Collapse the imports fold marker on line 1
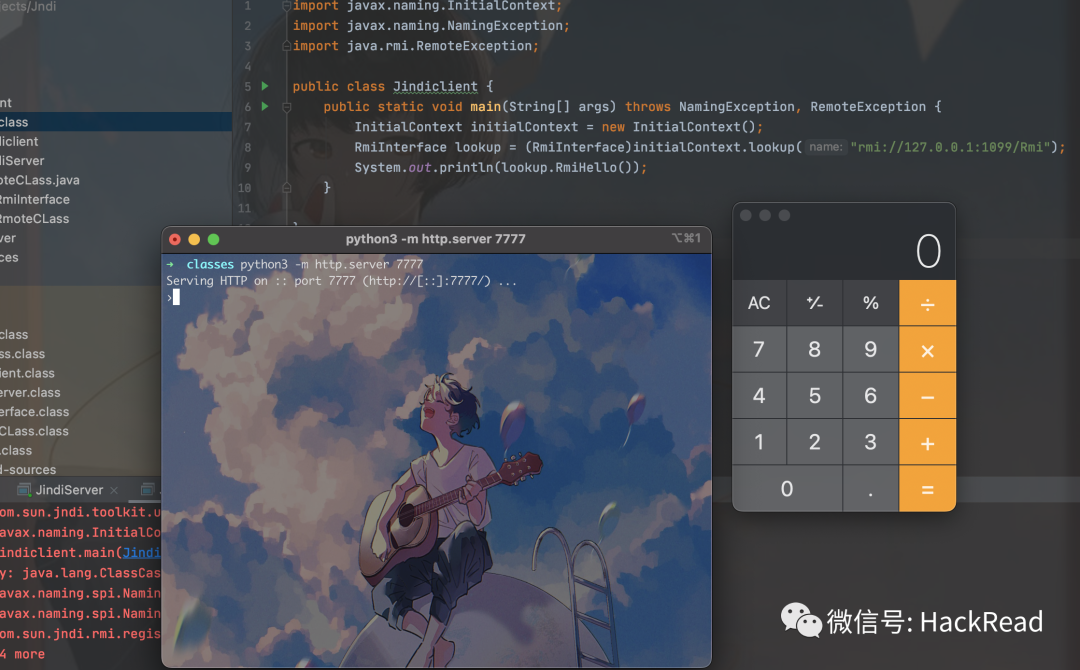The image size is (1080, 670). pos(287,6)
